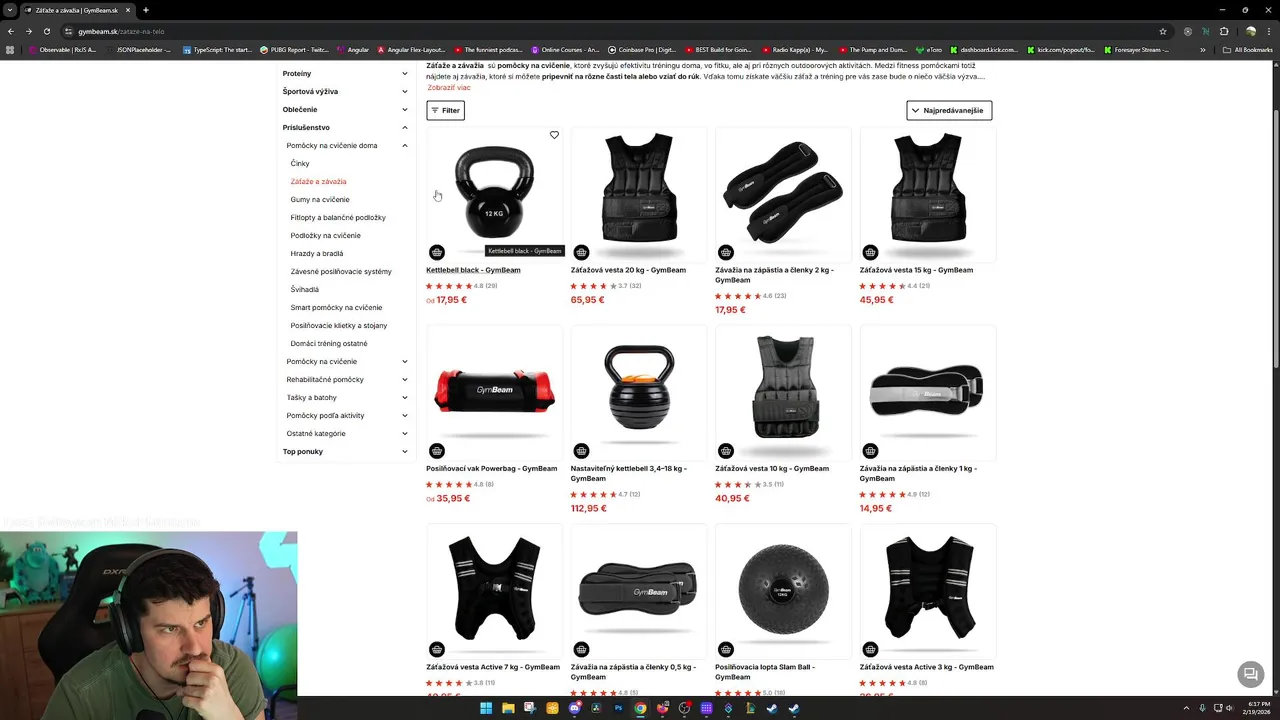The width and height of the screenshot is (1280, 720).
Task: Select Fitlopty a balančné podložky
Action: 338,217
